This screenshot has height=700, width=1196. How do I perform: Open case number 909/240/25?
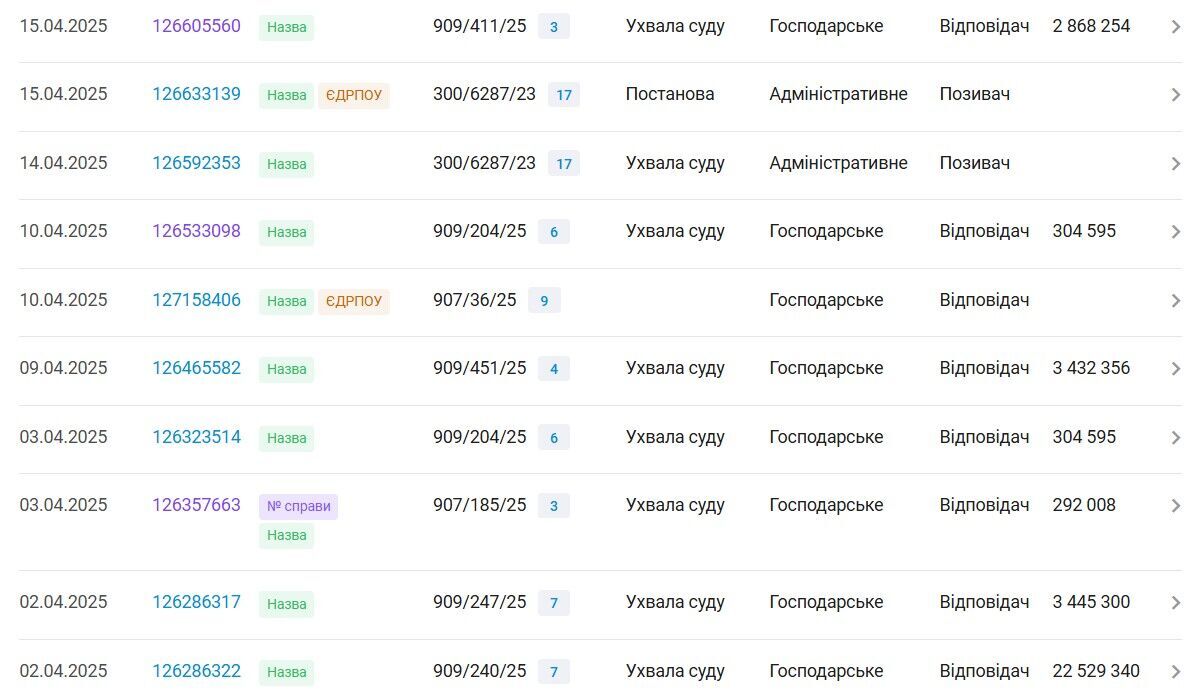click(480, 671)
